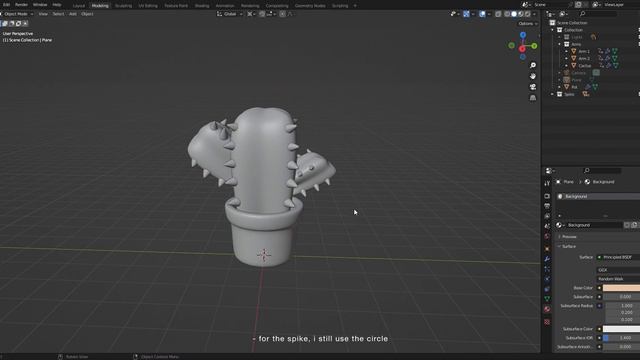Open the Modifiers wrench tab icon
This screenshot has width=640, height=360.
547,259
